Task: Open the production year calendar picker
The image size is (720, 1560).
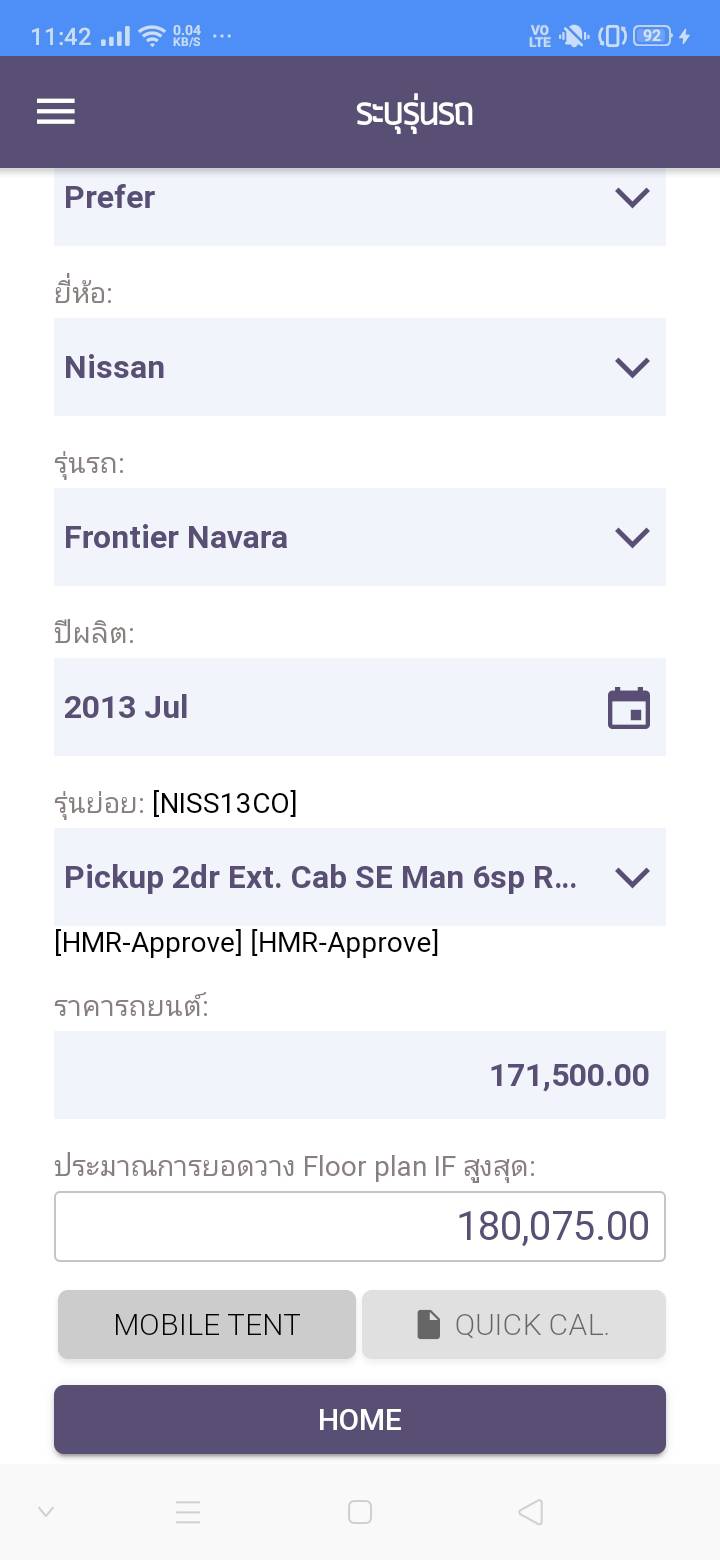Action: [x=629, y=708]
